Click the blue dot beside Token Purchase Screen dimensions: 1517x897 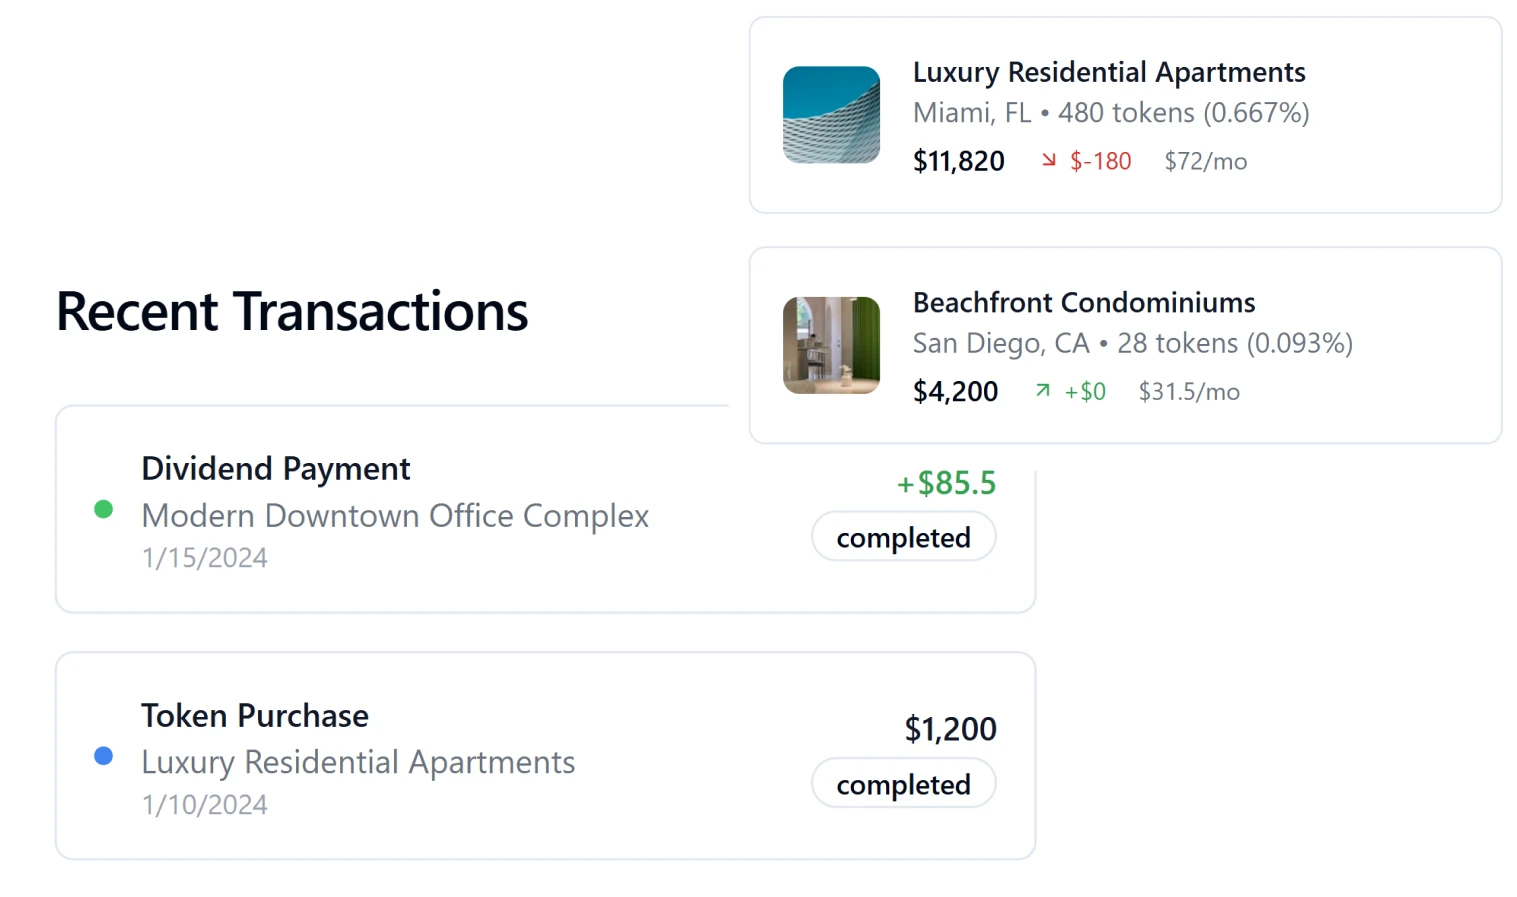pyautogui.click(x=103, y=757)
